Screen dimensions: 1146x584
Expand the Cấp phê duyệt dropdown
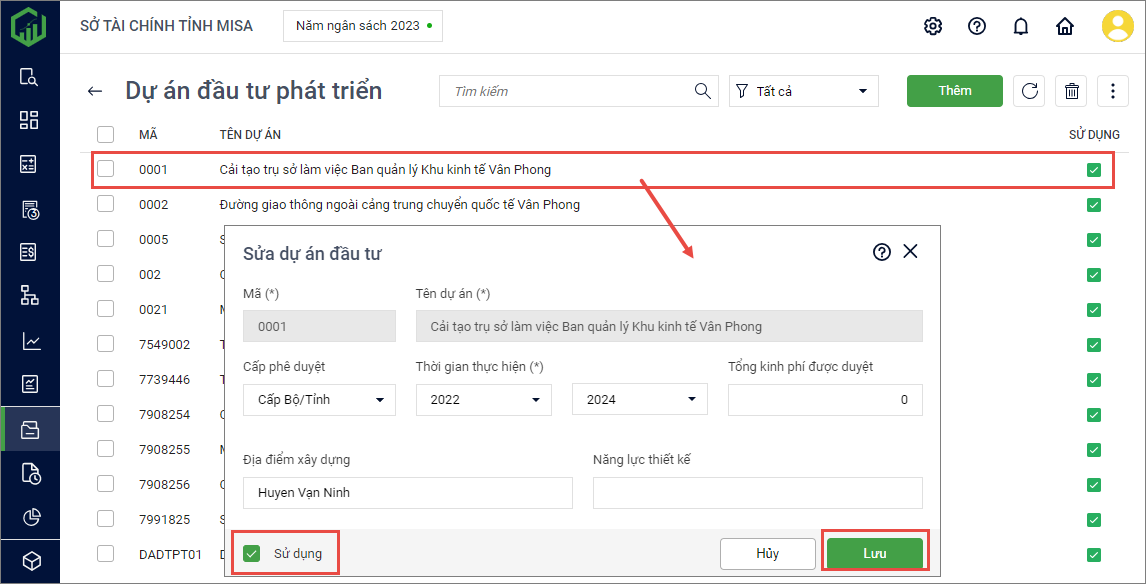click(x=319, y=400)
